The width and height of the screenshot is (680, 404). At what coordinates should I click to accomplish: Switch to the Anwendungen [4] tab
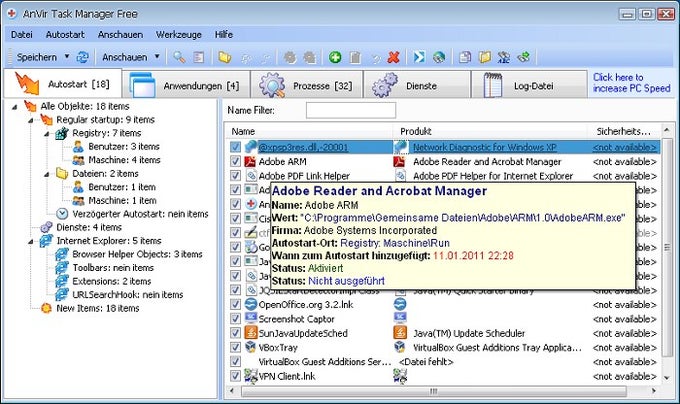(x=187, y=85)
